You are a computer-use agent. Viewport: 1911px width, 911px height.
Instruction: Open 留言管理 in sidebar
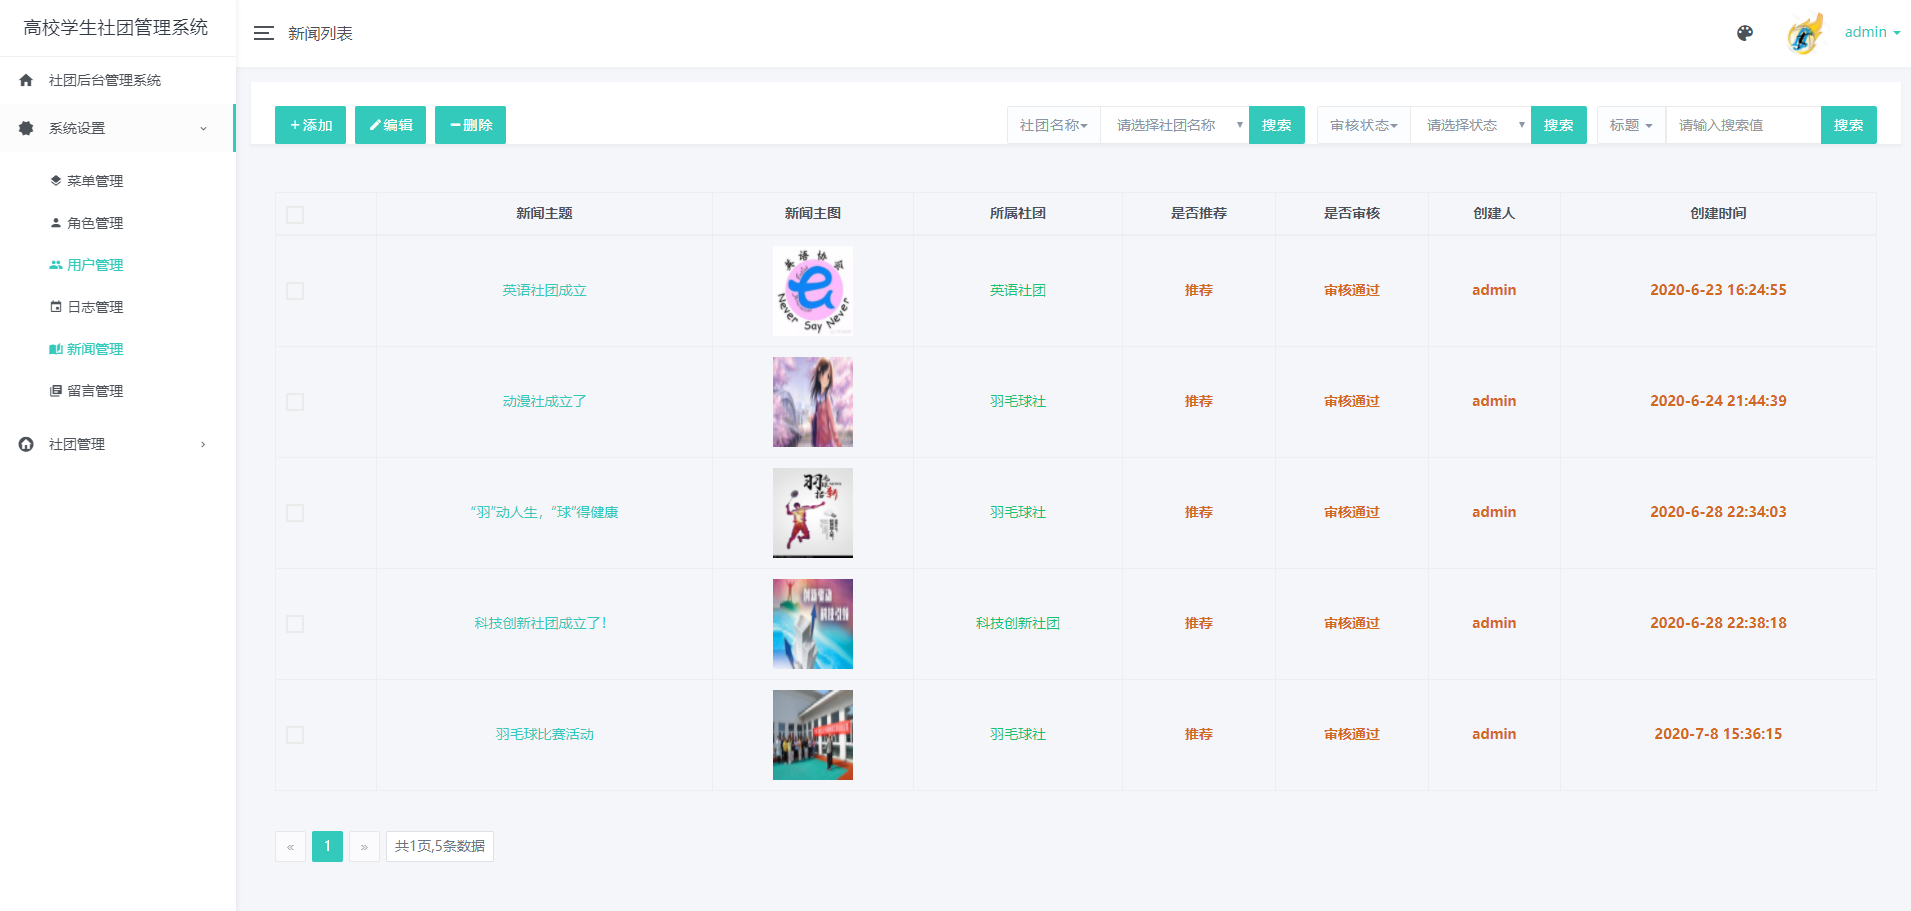(95, 391)
